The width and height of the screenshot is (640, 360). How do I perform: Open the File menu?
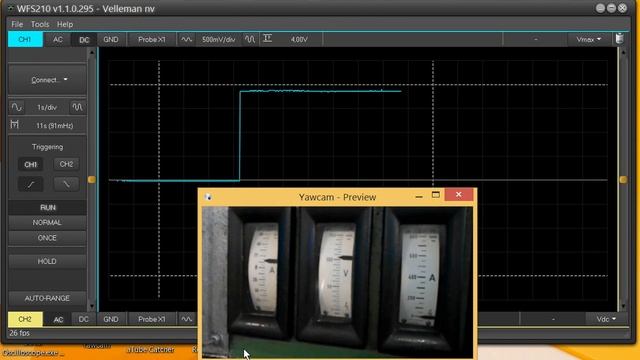point(17,24)
